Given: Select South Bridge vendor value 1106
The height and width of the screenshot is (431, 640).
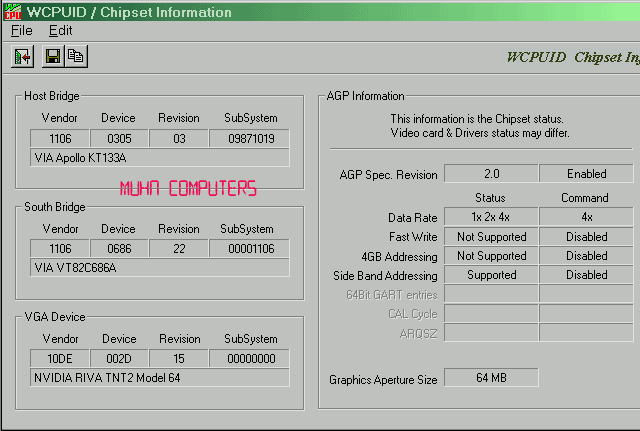Looking at the screenshot, I should coord(60,249).
